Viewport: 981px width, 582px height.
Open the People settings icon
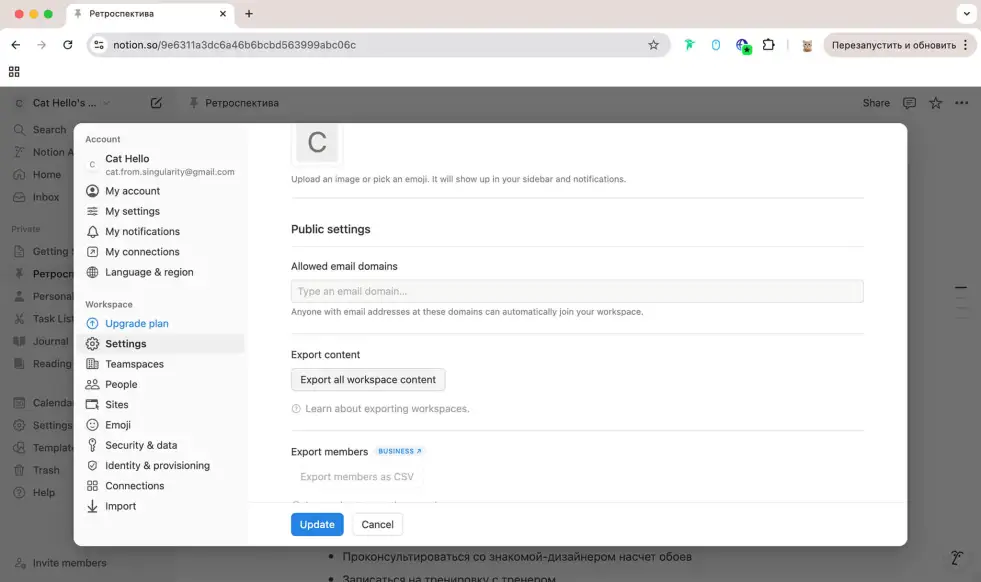[93, 385]
